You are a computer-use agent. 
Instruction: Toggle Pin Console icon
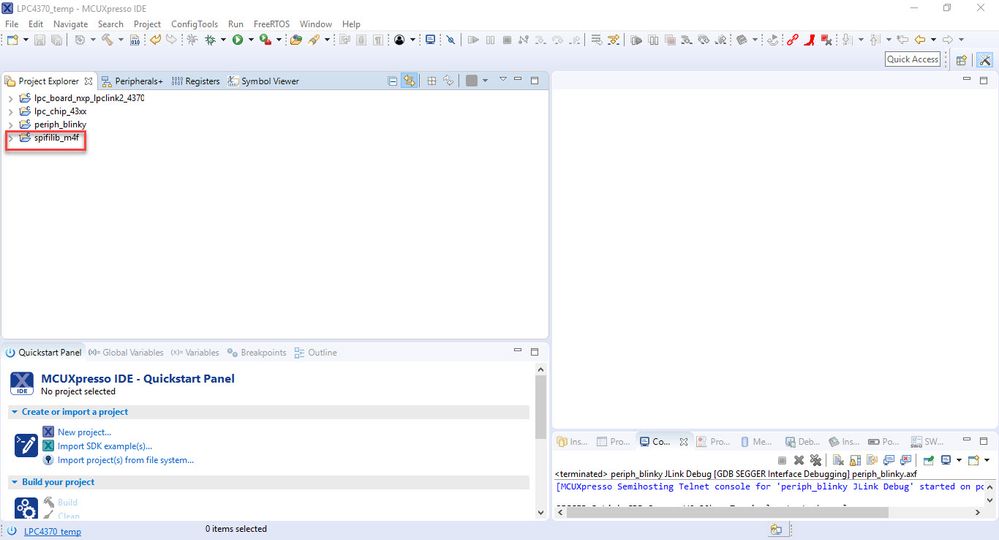click(x=929, y=460)
